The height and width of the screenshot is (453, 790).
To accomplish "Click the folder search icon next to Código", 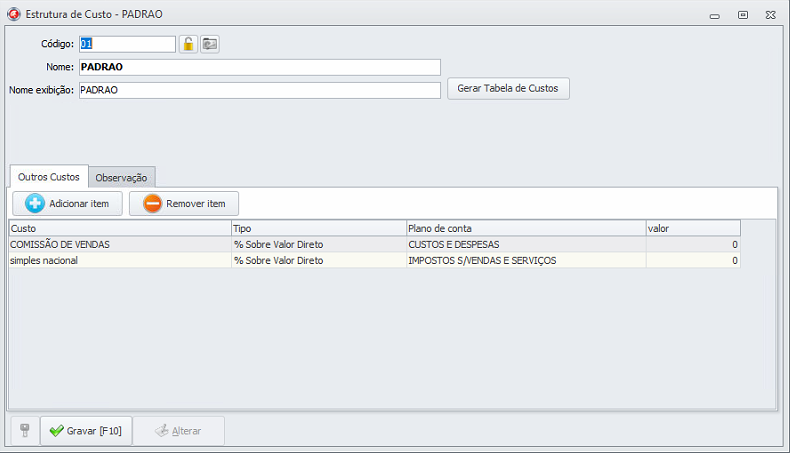I will point(210,44).
